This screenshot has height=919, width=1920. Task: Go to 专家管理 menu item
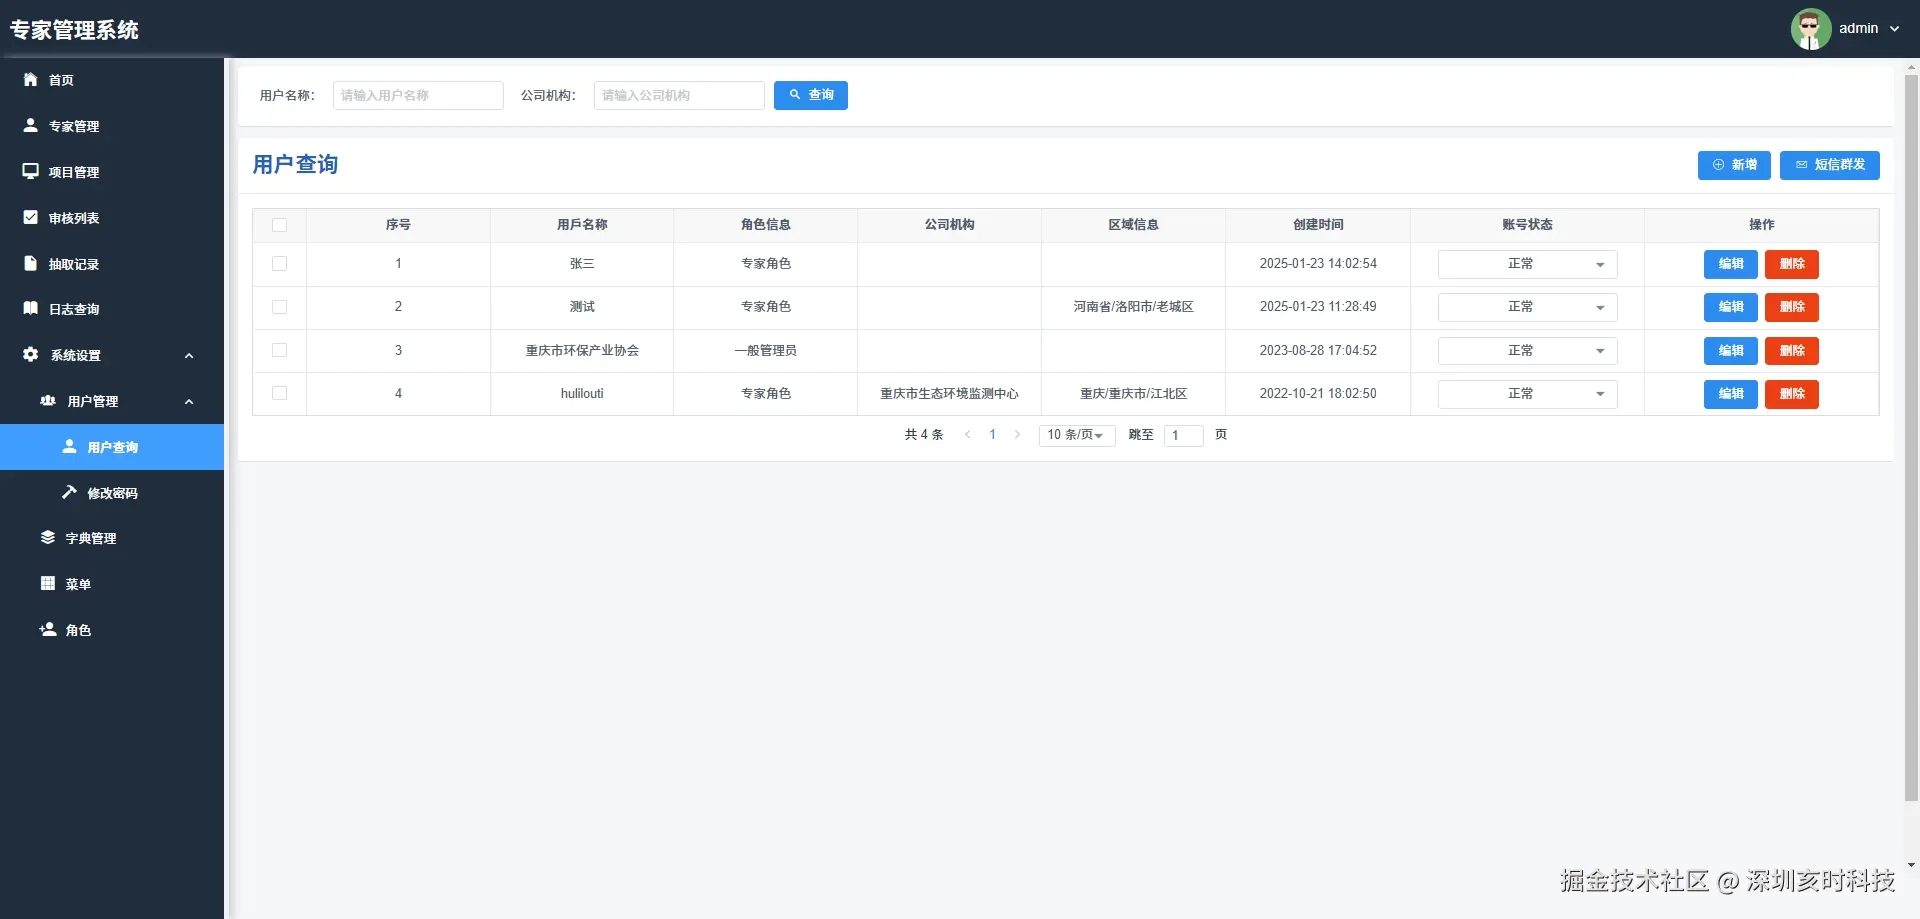(x=112, y=126)
